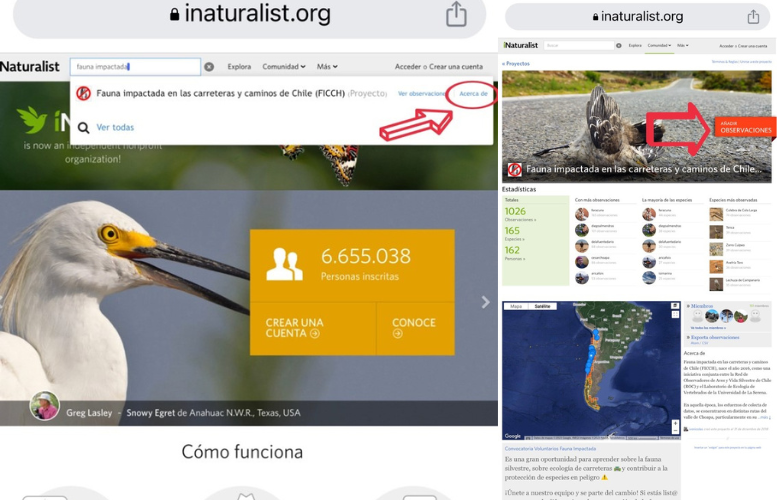The image size is (777, 500).
Task: Open Explora in the left navigation bar
Action: tap(239, 67)
